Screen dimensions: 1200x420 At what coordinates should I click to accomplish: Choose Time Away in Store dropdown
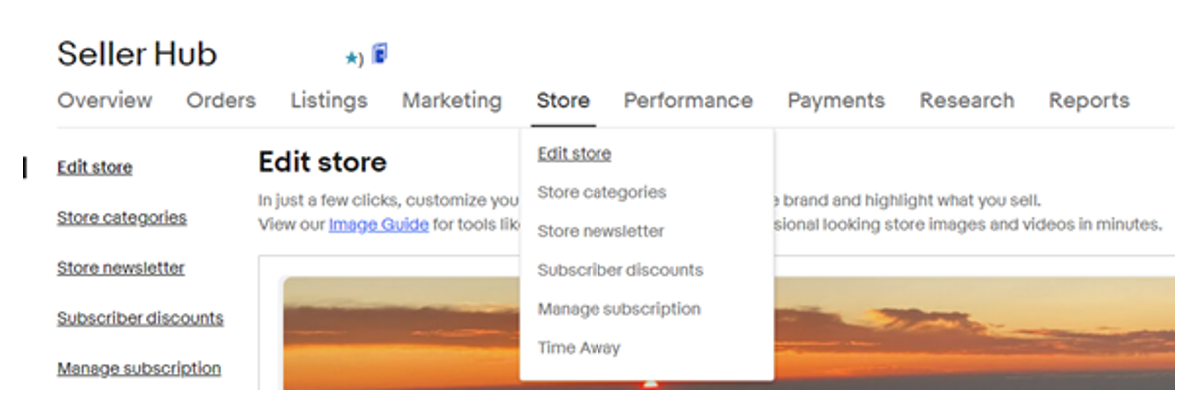click(579, 348)
